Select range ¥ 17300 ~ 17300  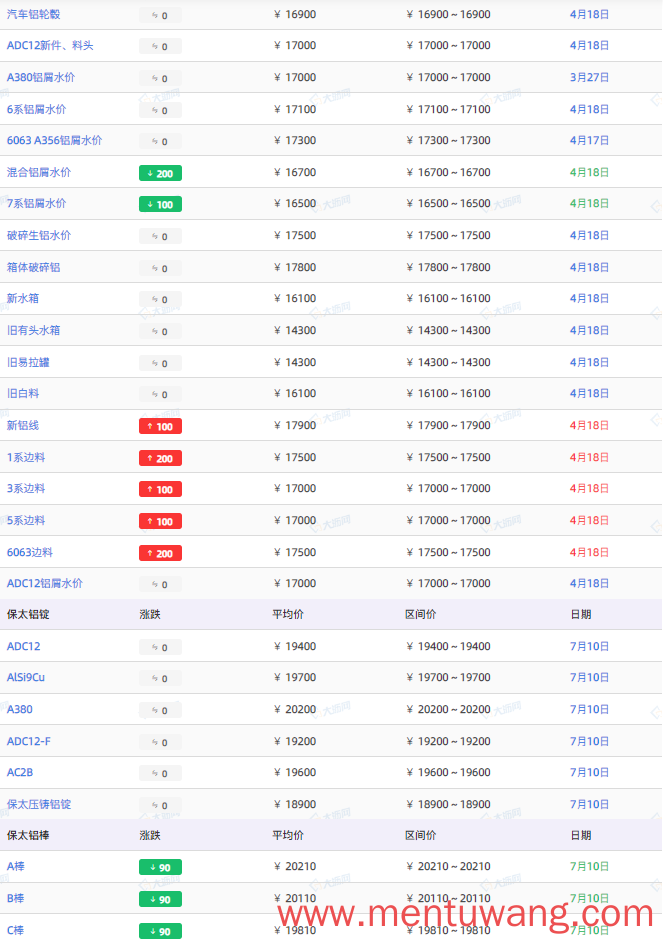pyautogui.click(x=449, y=141)
